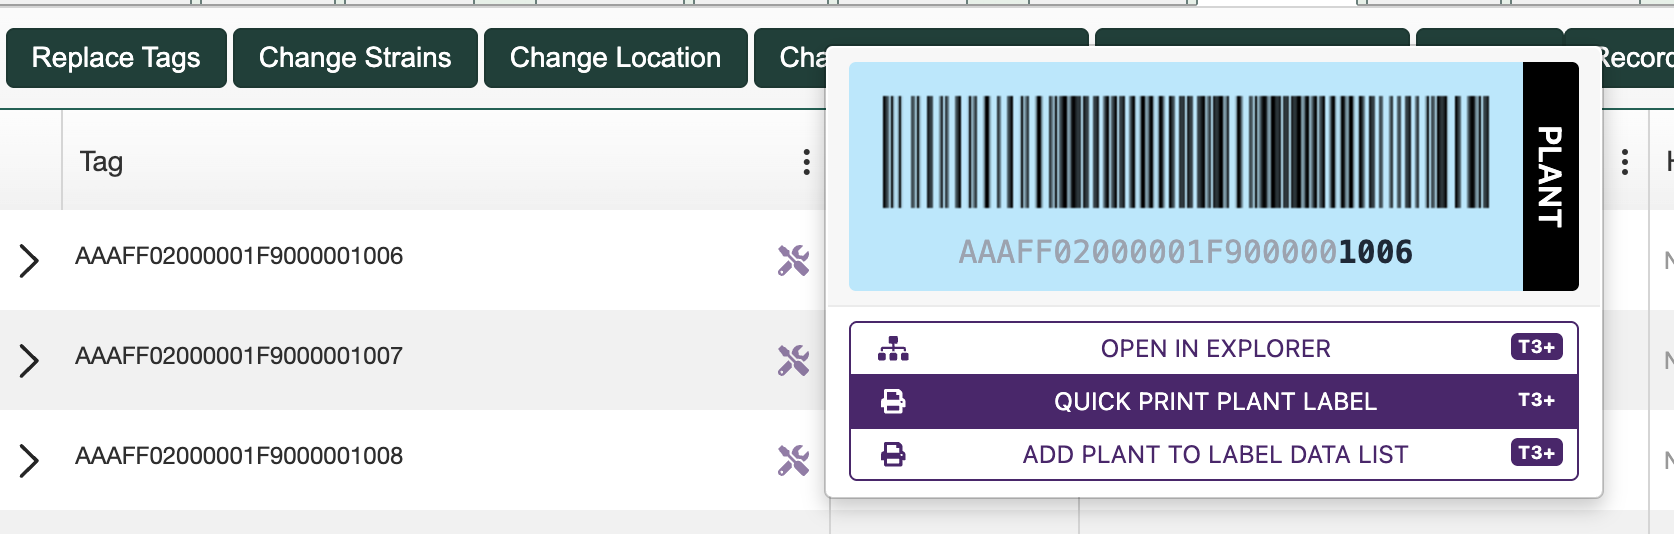Select tag text AAAFF02000001F9000001008
Image resolution: width=1674 pixels, height=534 pixels.
(x=239, y=456)
